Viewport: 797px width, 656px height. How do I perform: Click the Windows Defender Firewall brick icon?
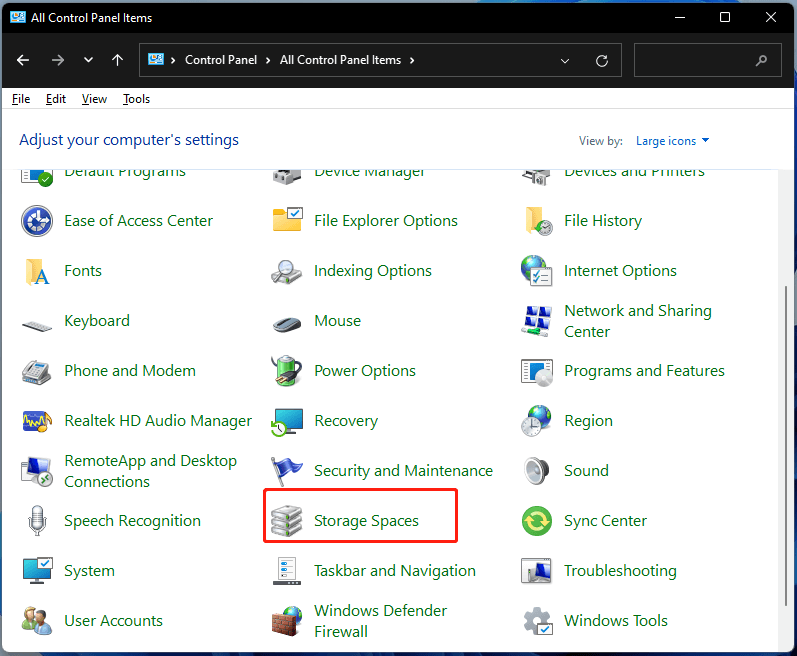tap(287, 621)
